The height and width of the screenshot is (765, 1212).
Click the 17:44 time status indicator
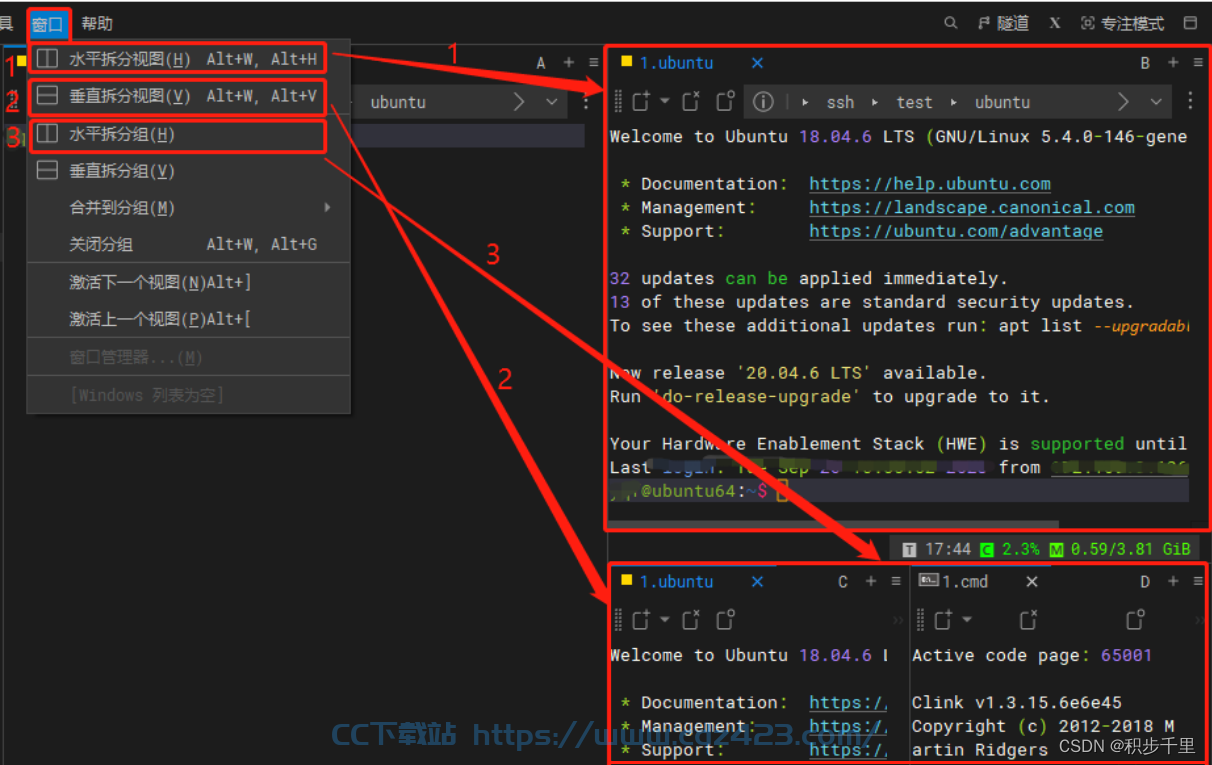click(937, 549)
